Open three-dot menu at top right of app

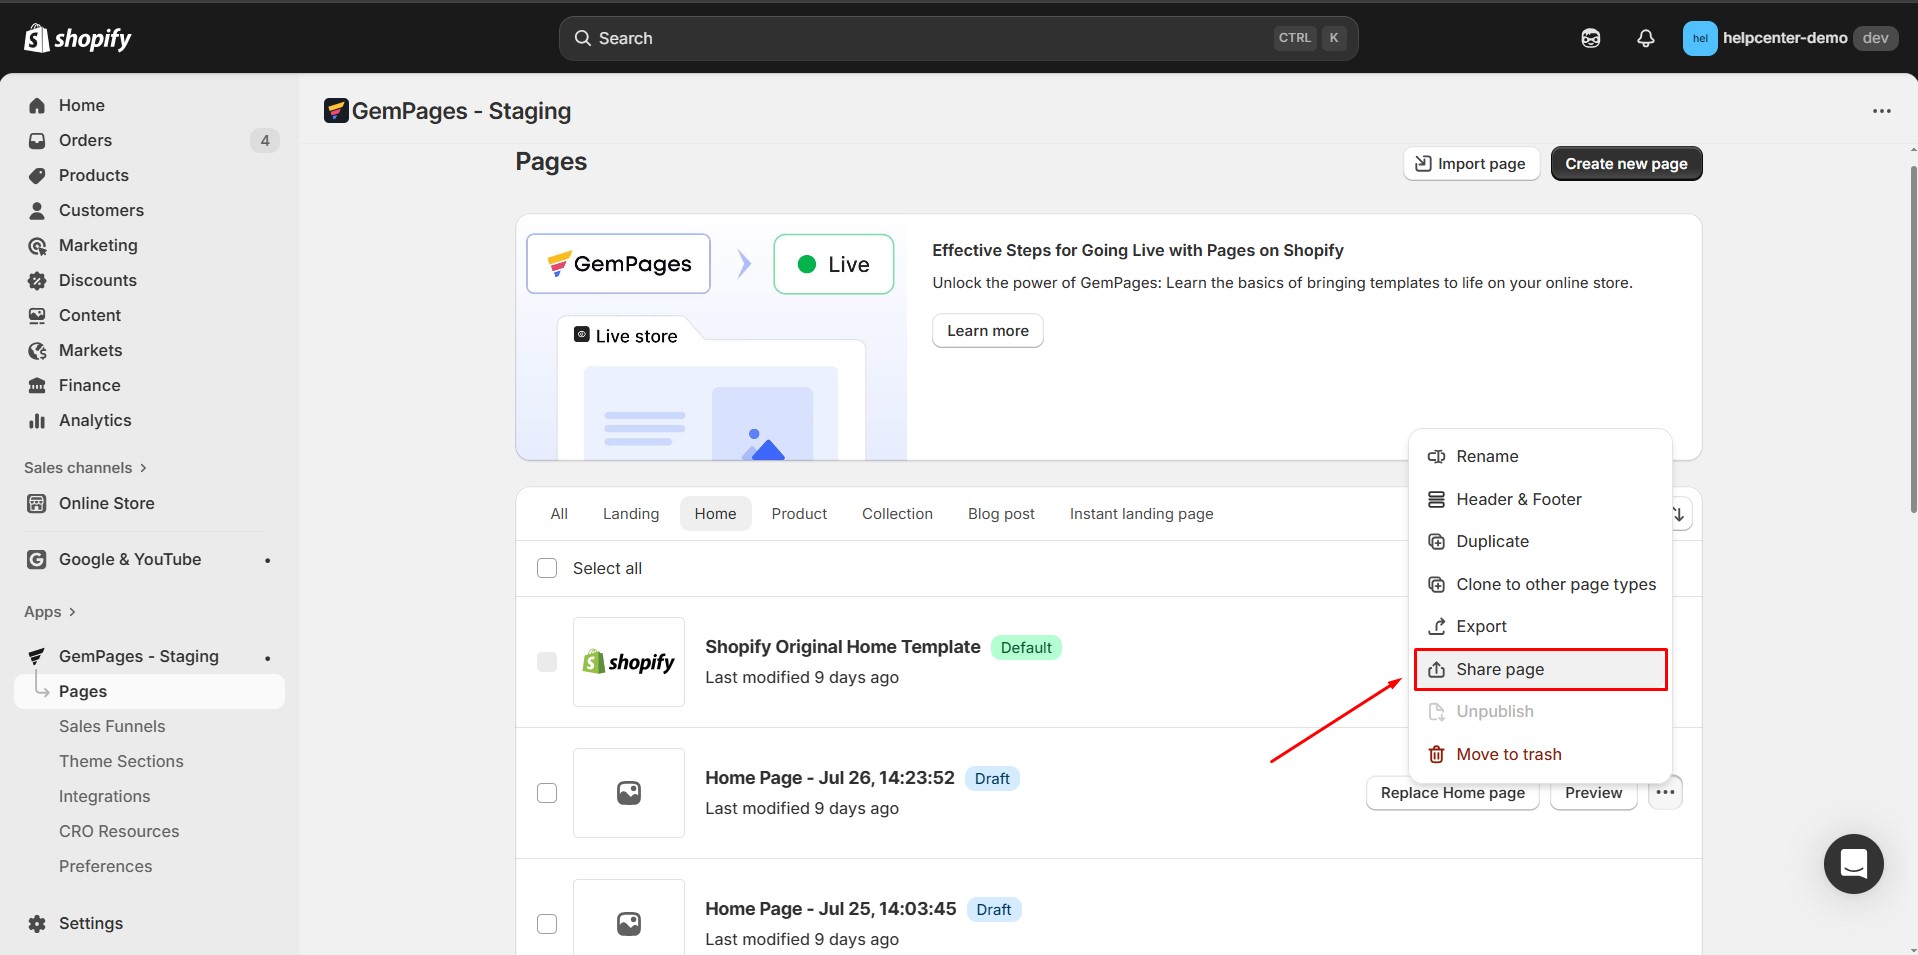[x=1881, y=111]
